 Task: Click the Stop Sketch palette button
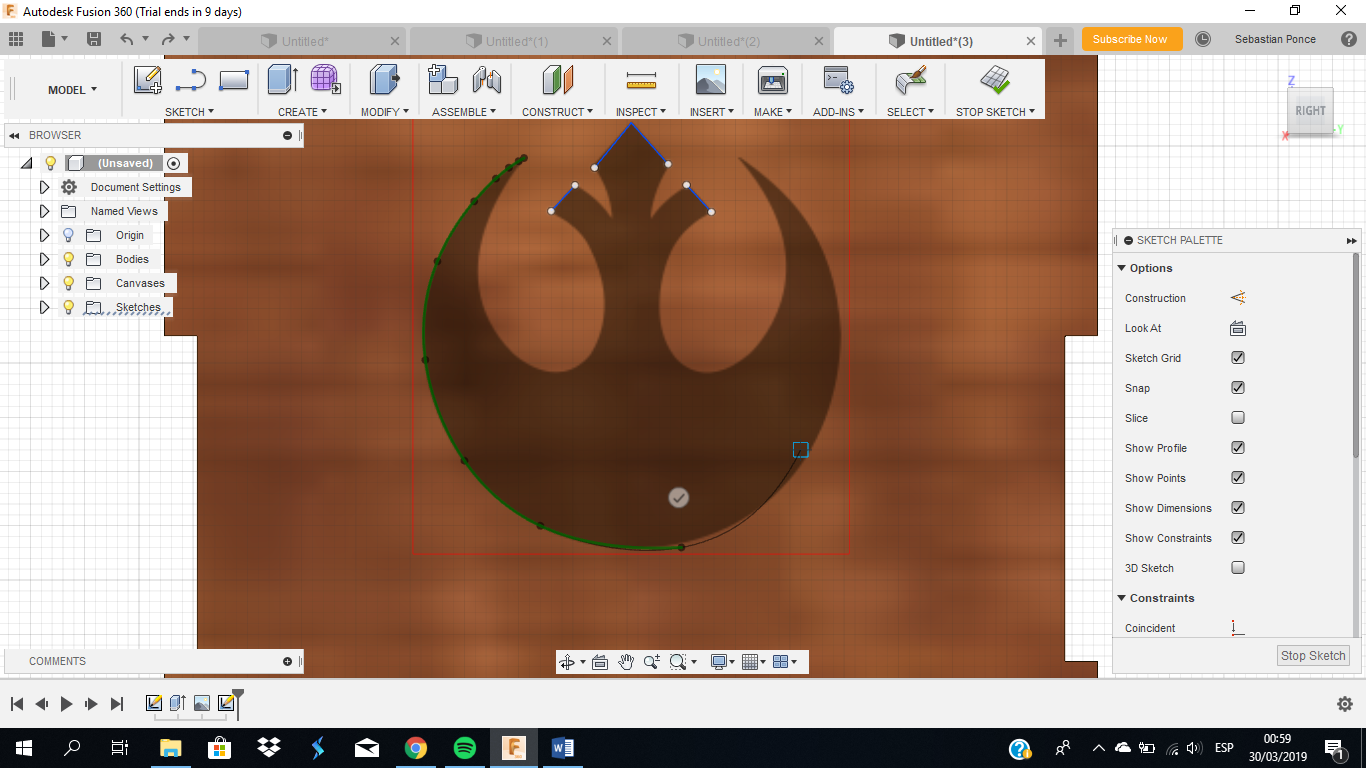[1313, 656]
